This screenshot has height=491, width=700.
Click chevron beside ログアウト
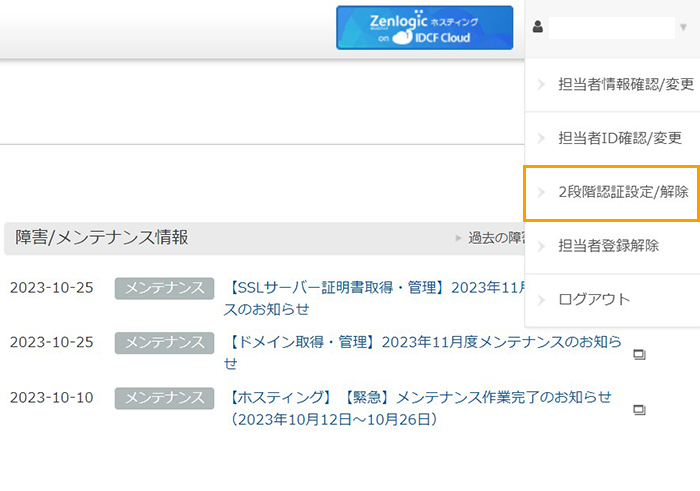(x=540, y=300)
